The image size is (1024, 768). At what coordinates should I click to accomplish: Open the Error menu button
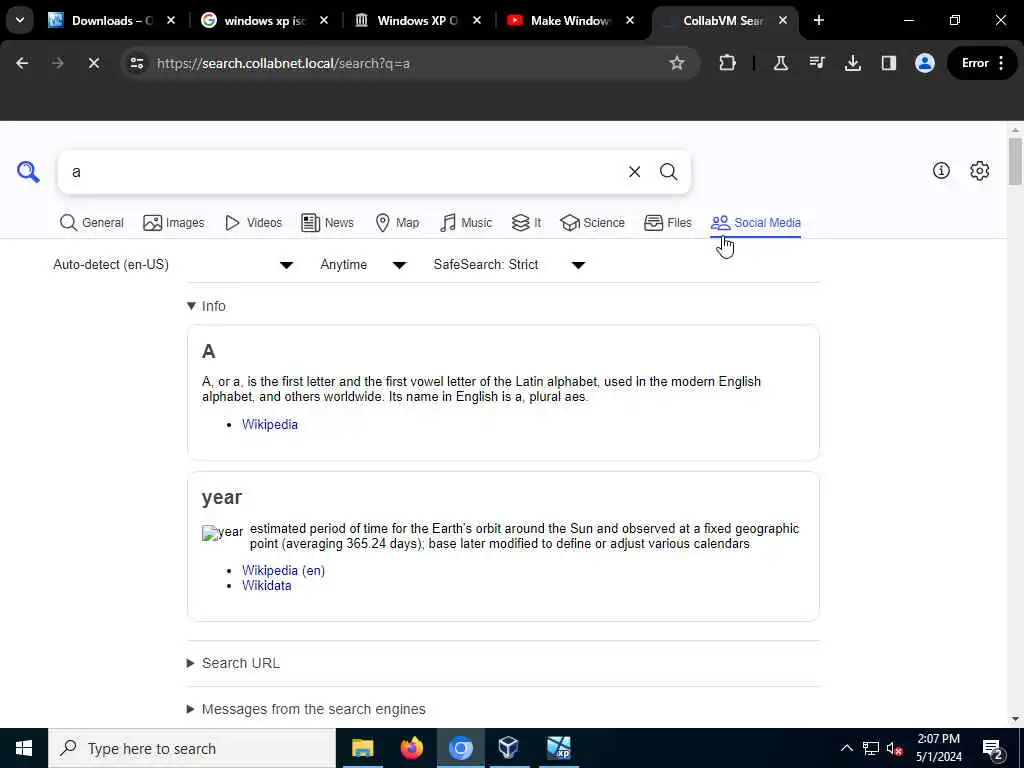point(983,63)
